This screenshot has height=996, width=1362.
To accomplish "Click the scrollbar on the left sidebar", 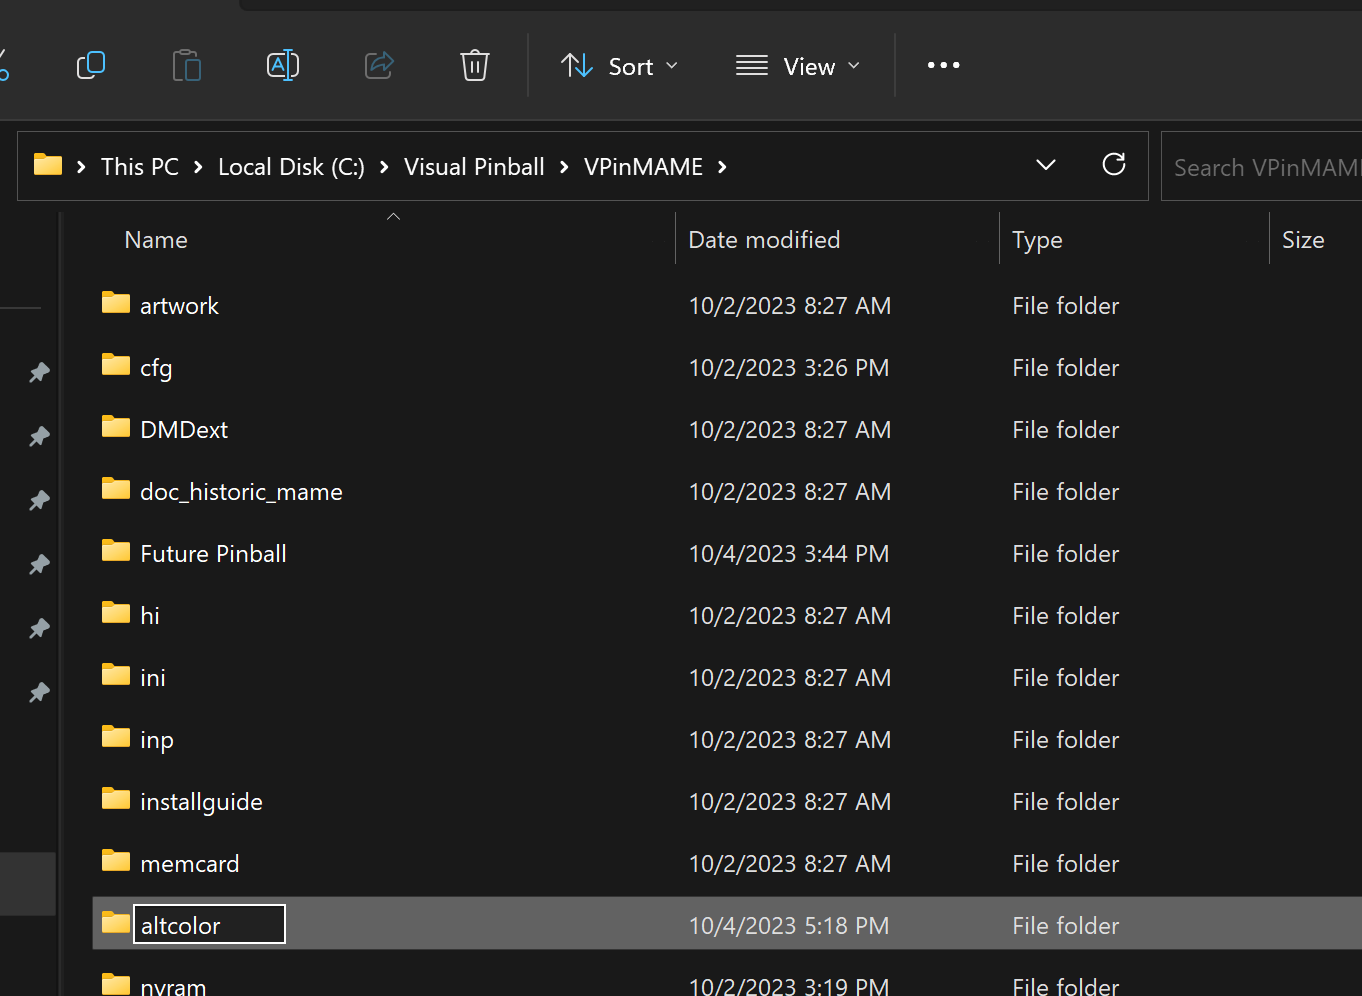I will coord(28,884).
